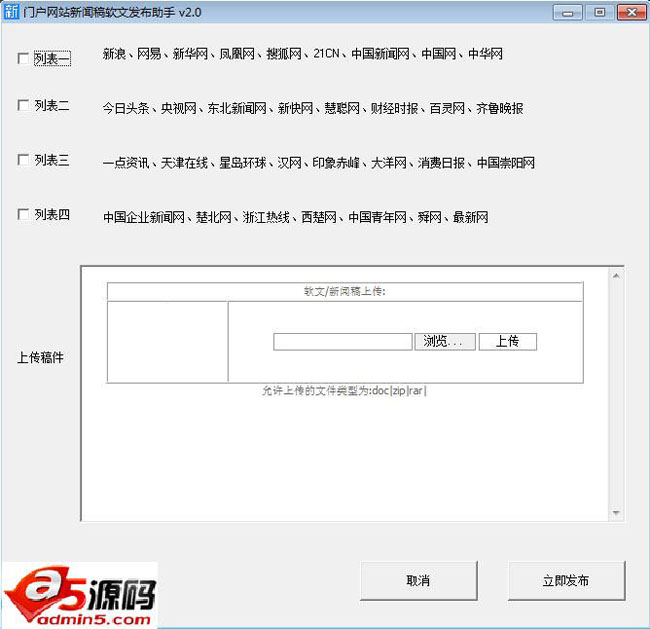Viewport: 650px width, 629px height.
Task: Click the site list starting with 今日头条
Action: 313,109
